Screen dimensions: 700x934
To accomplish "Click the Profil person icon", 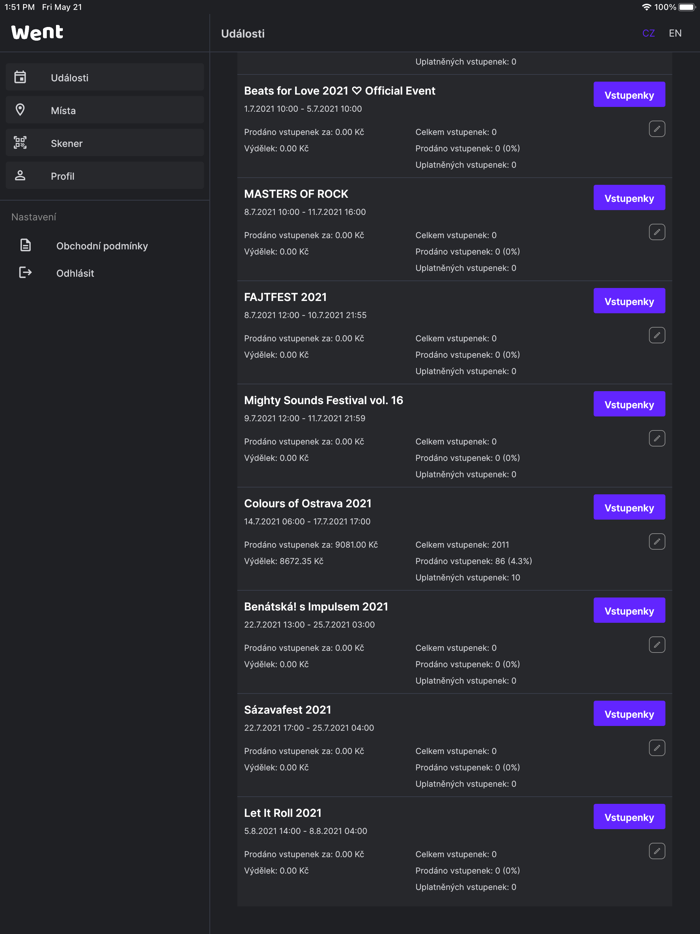I will click(x=20, y=176).
